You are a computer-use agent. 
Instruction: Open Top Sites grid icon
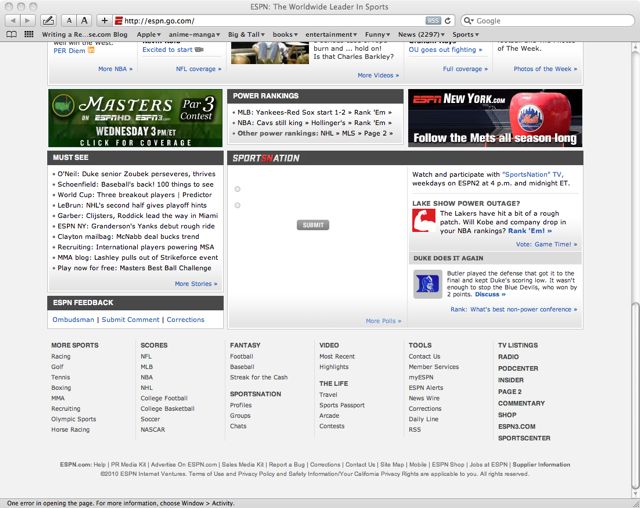click(x=29, y=34)
